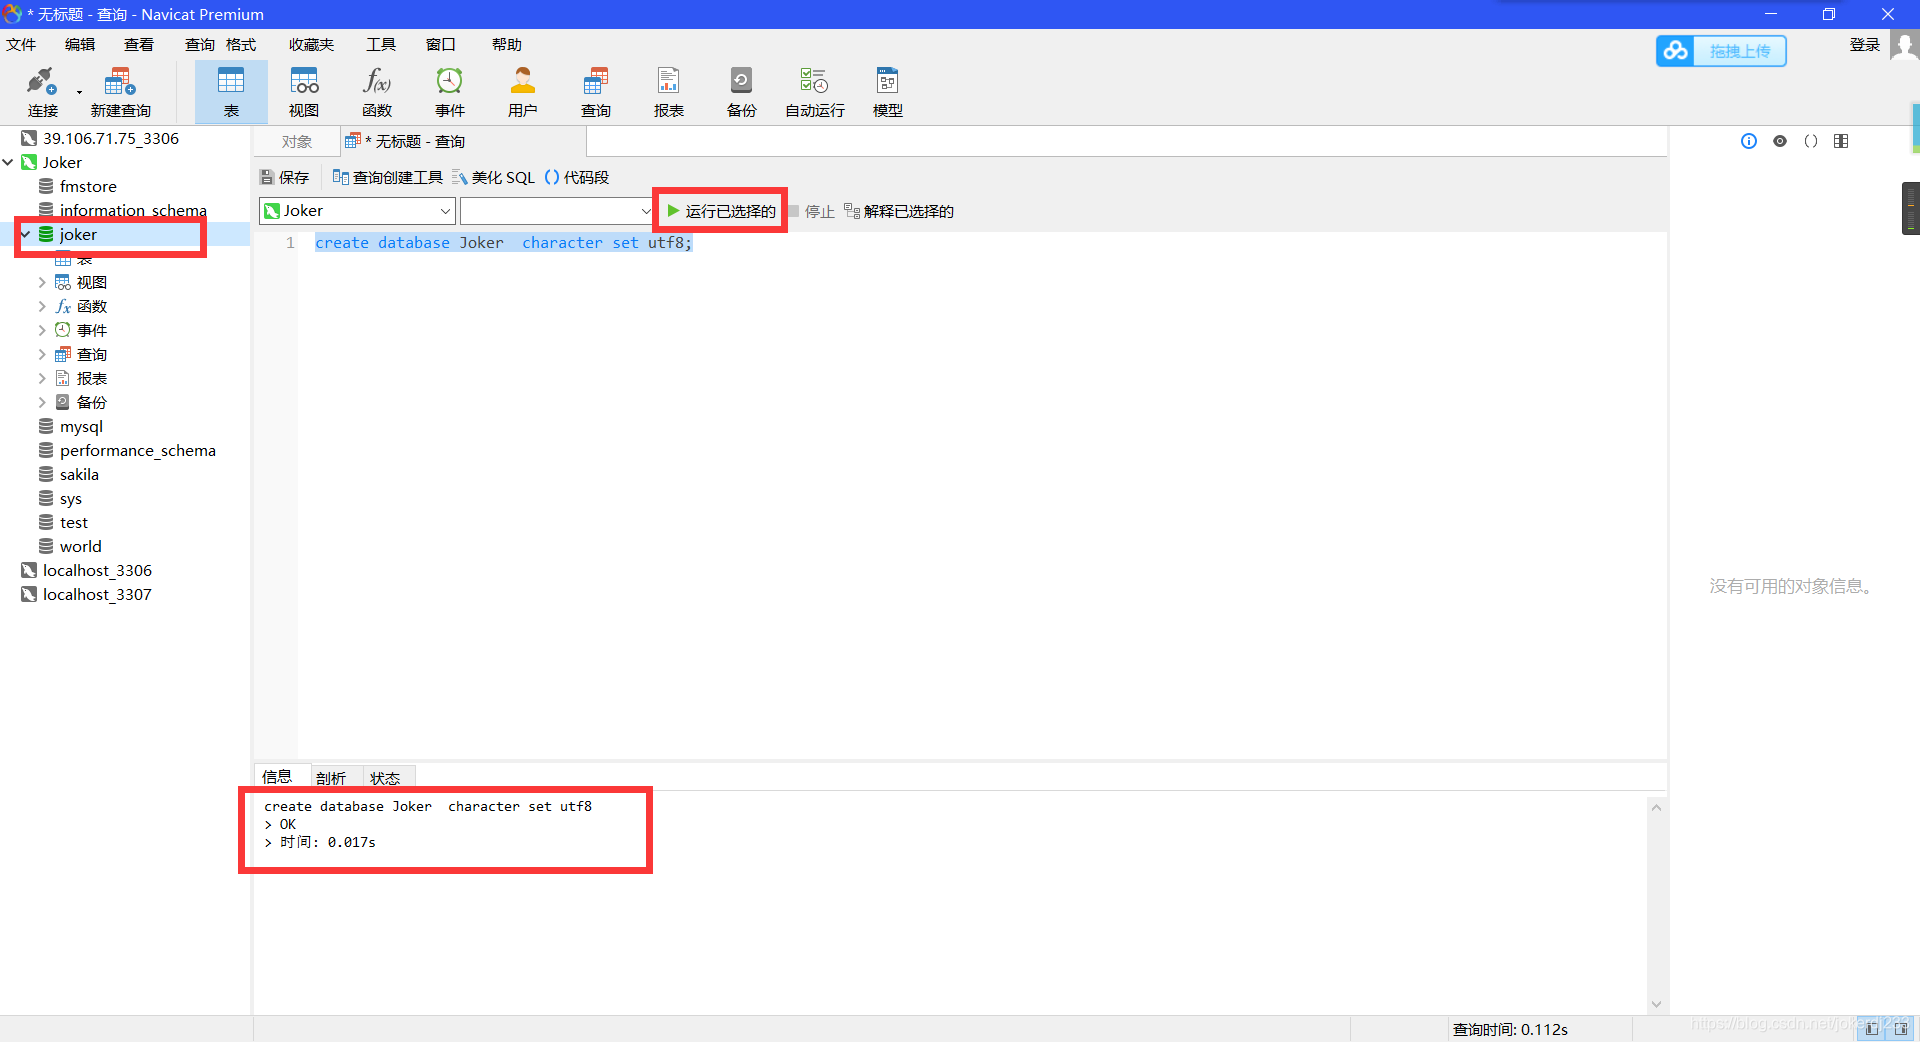Open the Query (查询) toolbar icon
The width and height of the screenshot is (1920, 1042).
(x=596, y=92)
